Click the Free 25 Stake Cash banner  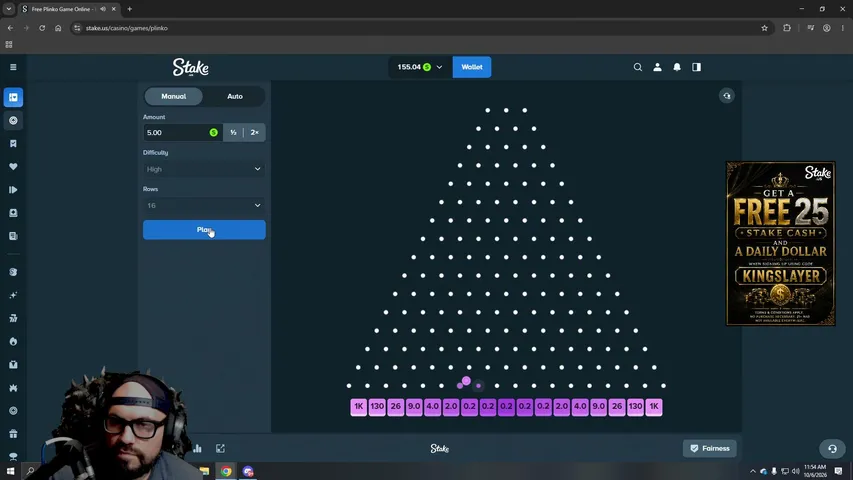pyautogui.click(x=781, y=243)
